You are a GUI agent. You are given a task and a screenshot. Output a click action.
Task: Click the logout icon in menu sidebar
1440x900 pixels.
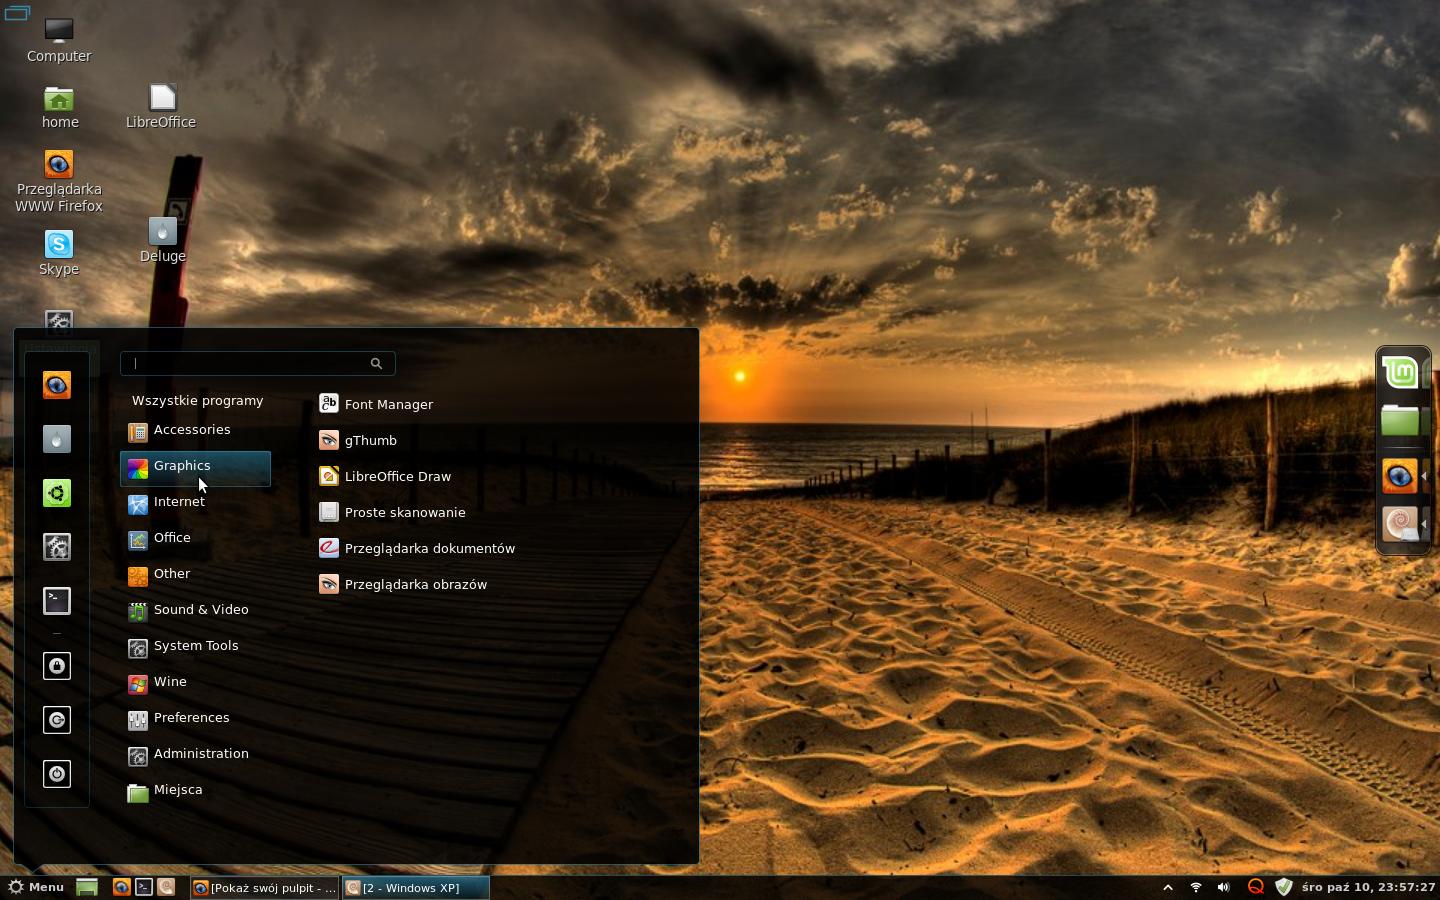[57, 720]
